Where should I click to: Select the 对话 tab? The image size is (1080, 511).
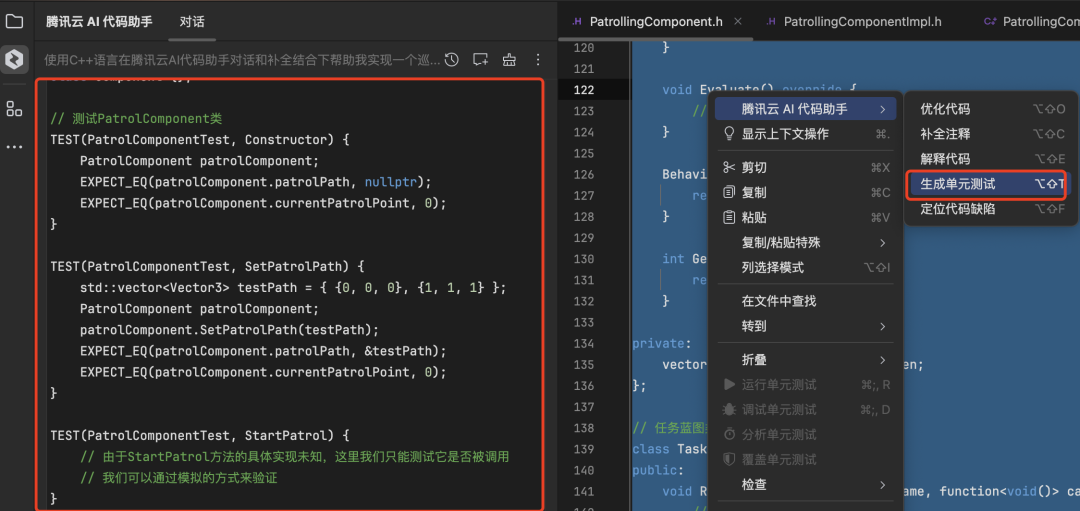(192, 21)
